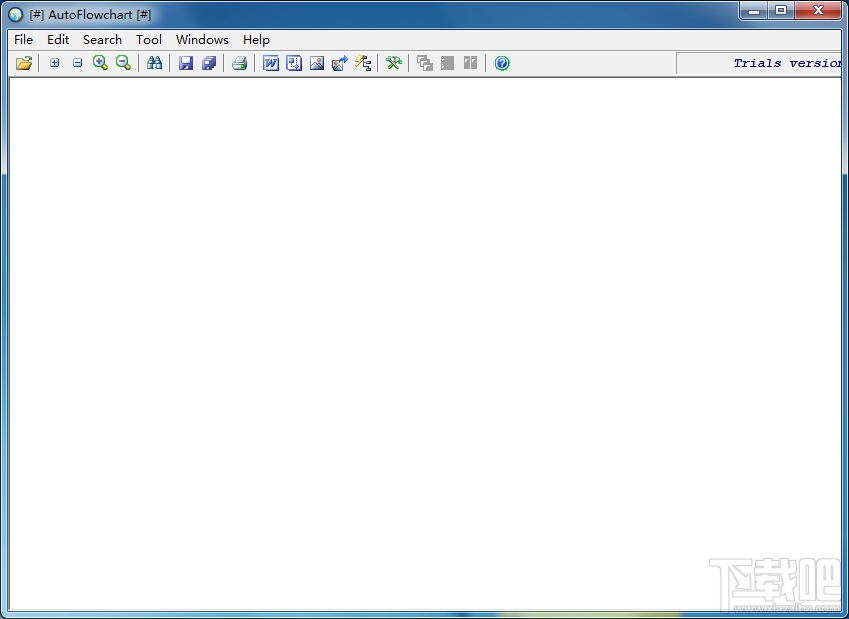Open options with the hammer and wrench icon
This screenshot has width=849, height=619.
(x=394, y=63)
